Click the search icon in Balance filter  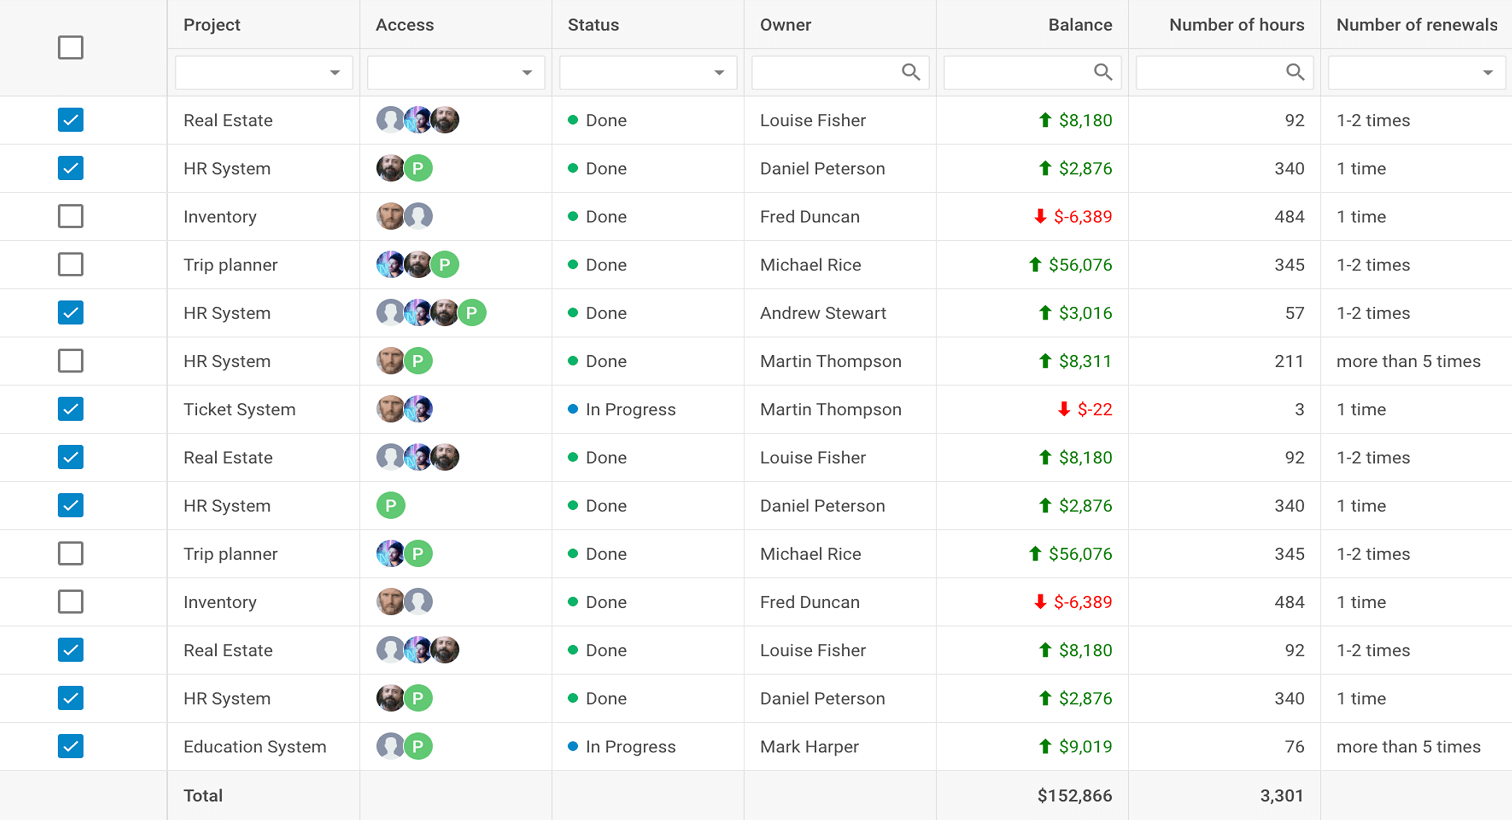coord(1102,72)
